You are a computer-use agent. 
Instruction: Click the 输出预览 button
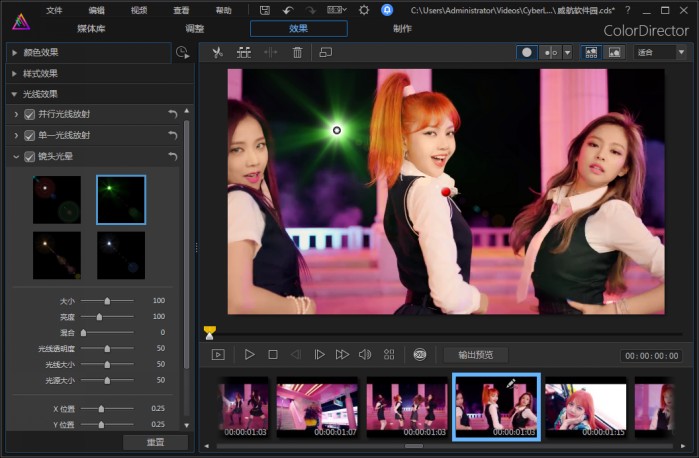476,355
